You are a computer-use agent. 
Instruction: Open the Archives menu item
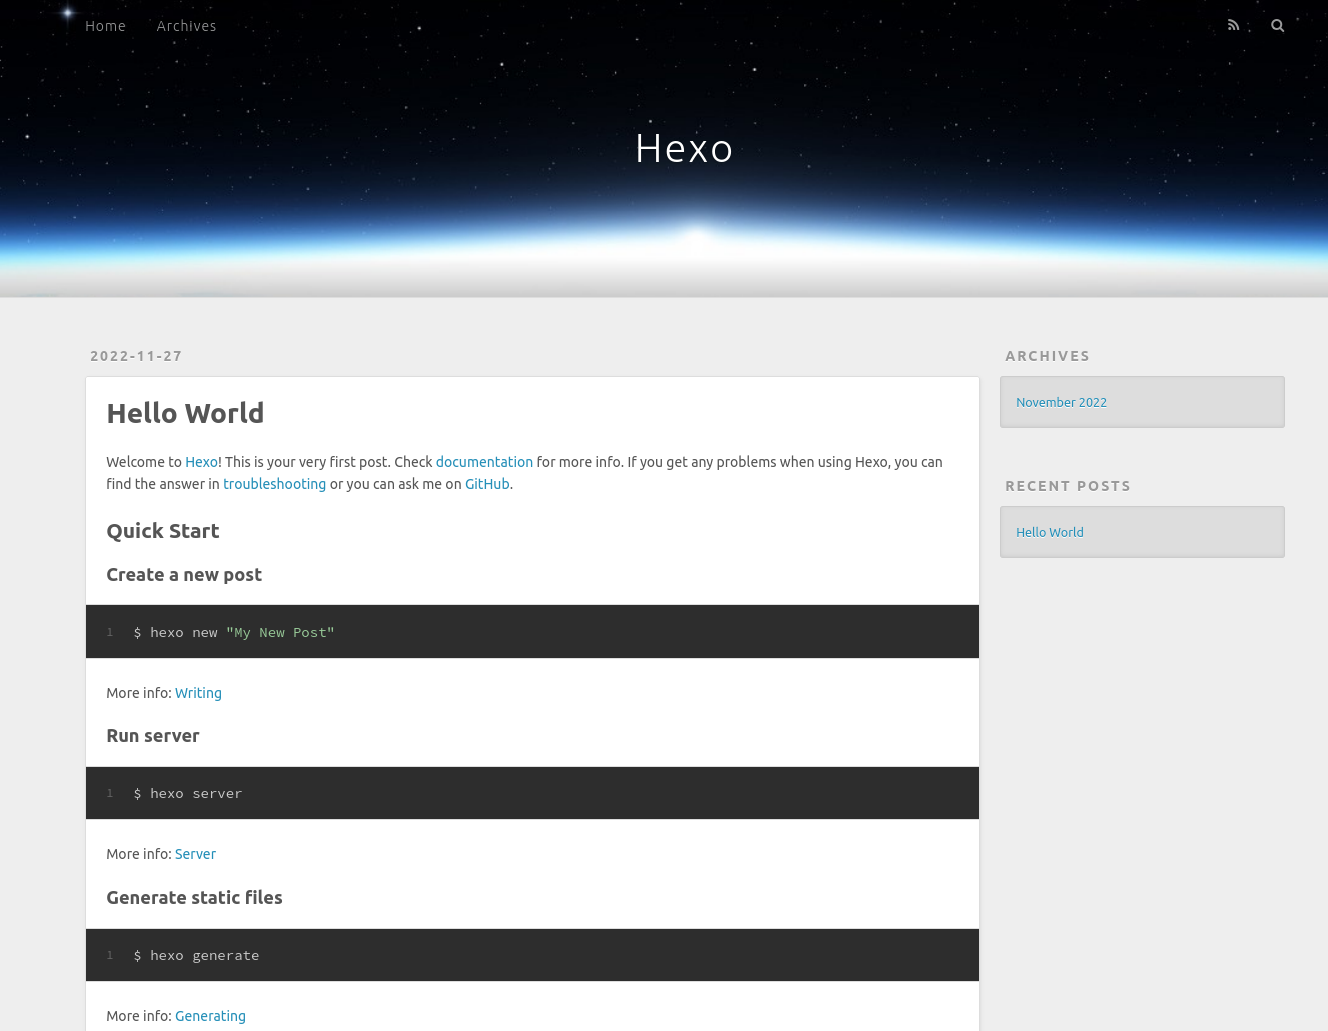pyautogui.click(x=186, y=26)
